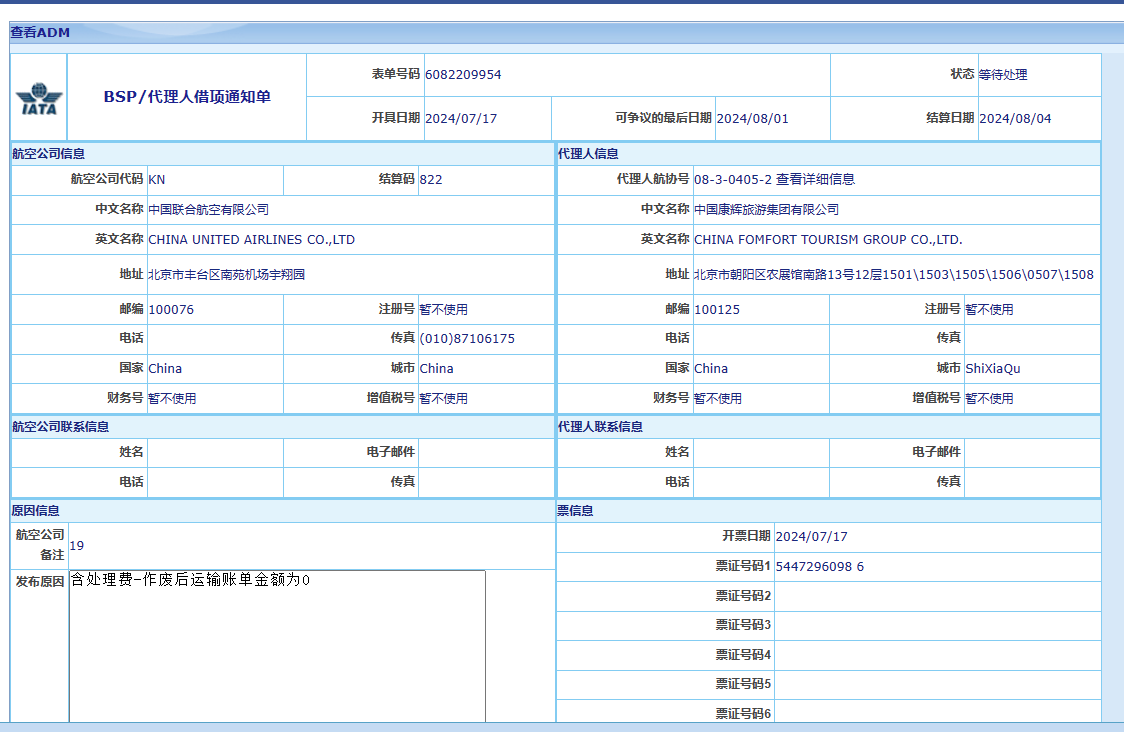Click the settlement date 2024/08/04

(x=1015, y=119)
